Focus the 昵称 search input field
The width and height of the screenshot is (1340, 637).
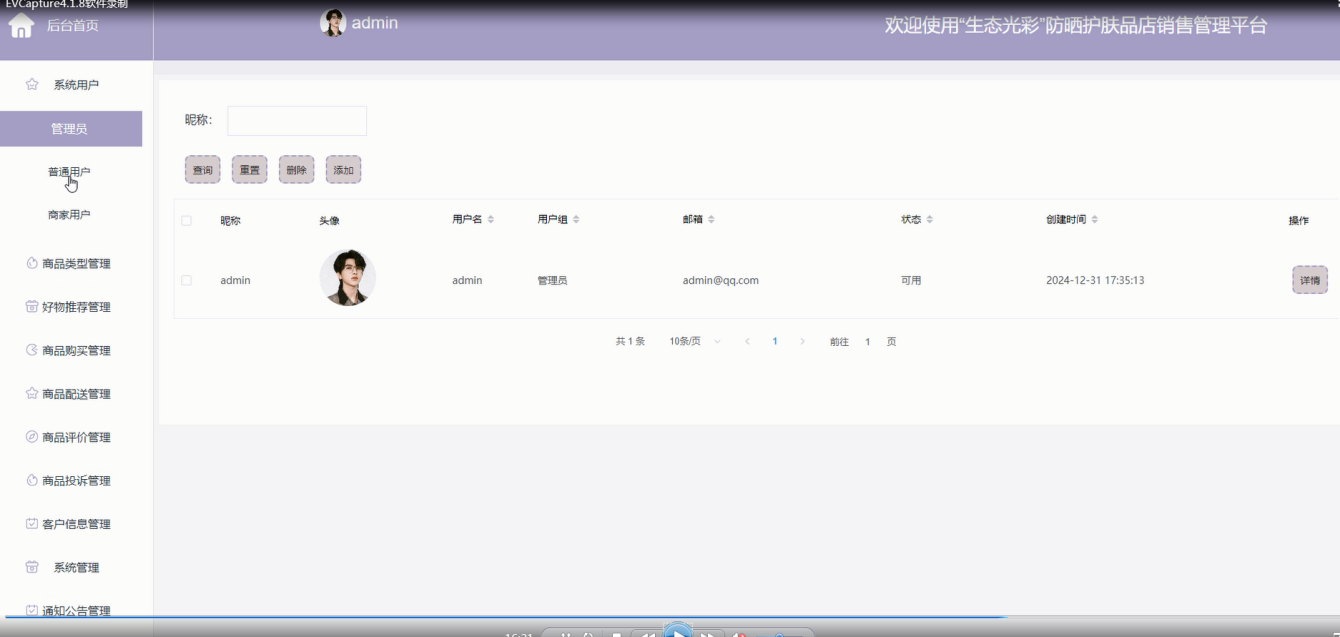pos(297,121)
